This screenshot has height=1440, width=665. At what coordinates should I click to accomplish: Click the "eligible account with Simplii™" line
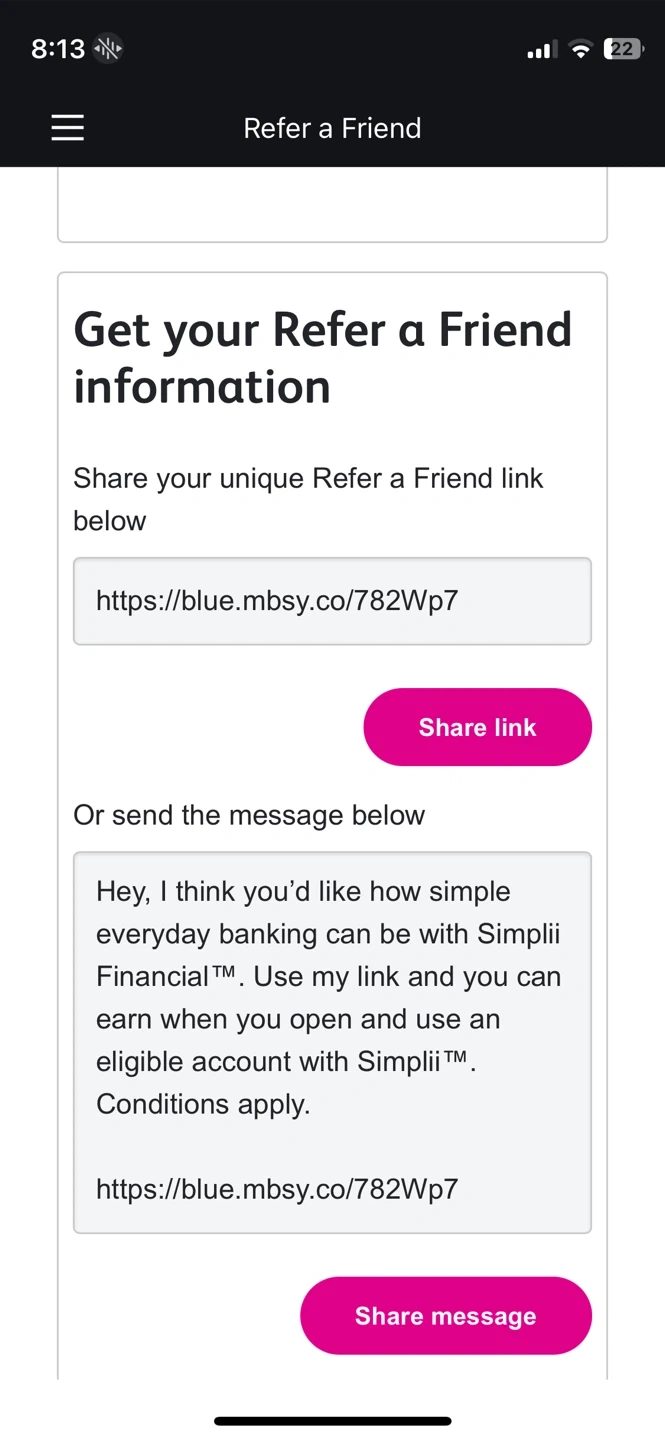click(x=285, y=1061)
